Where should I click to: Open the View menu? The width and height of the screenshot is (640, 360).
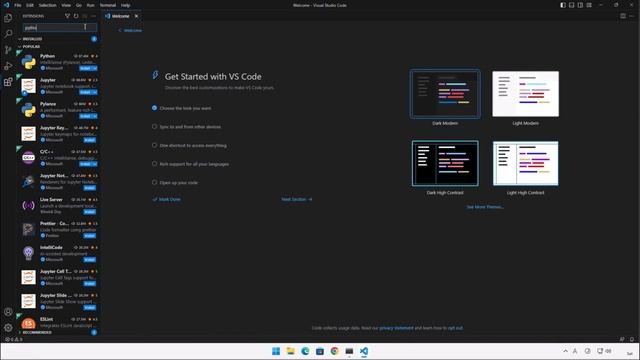point(66,5)
